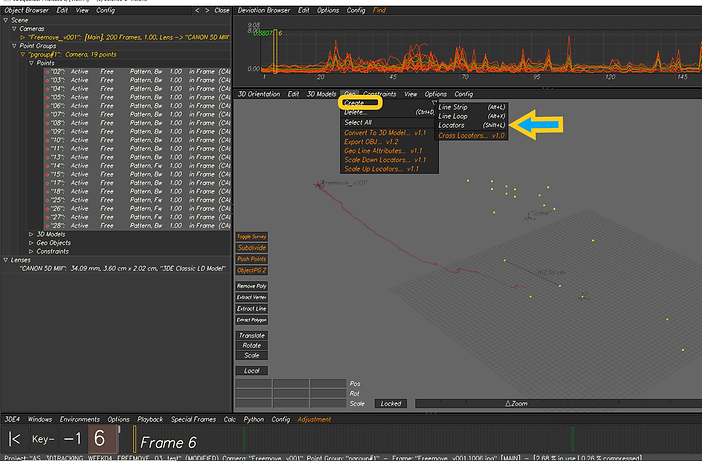Click the Subdivide button
This screenshot has width=702, height=461.
coord(252,248)
